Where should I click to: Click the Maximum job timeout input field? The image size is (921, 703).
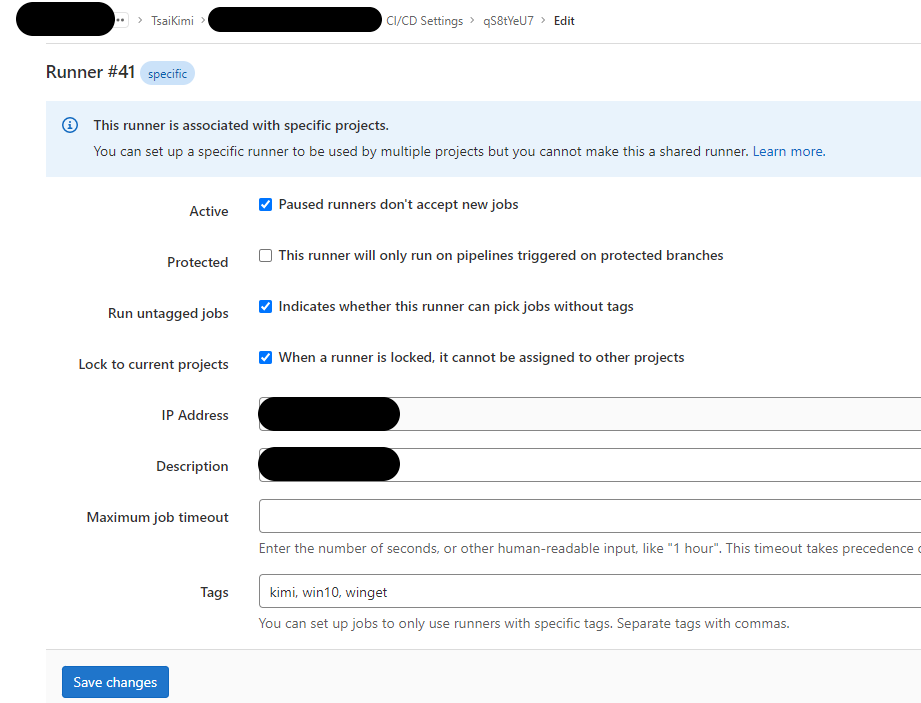point(500,517)
